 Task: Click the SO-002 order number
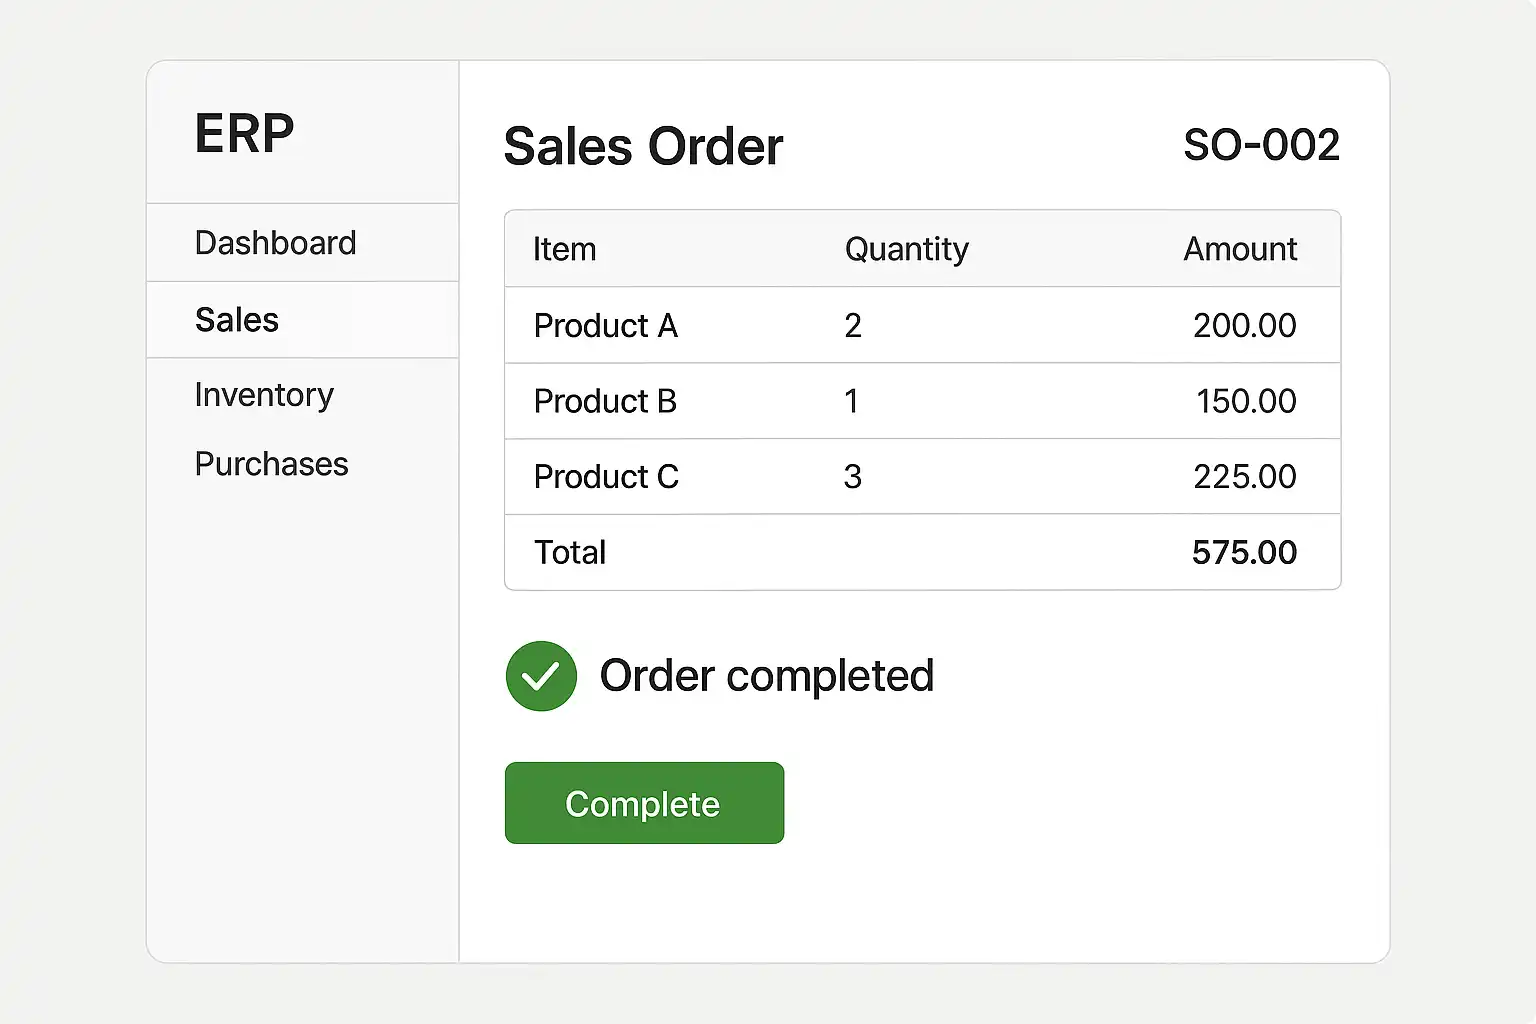point(1260,145)
